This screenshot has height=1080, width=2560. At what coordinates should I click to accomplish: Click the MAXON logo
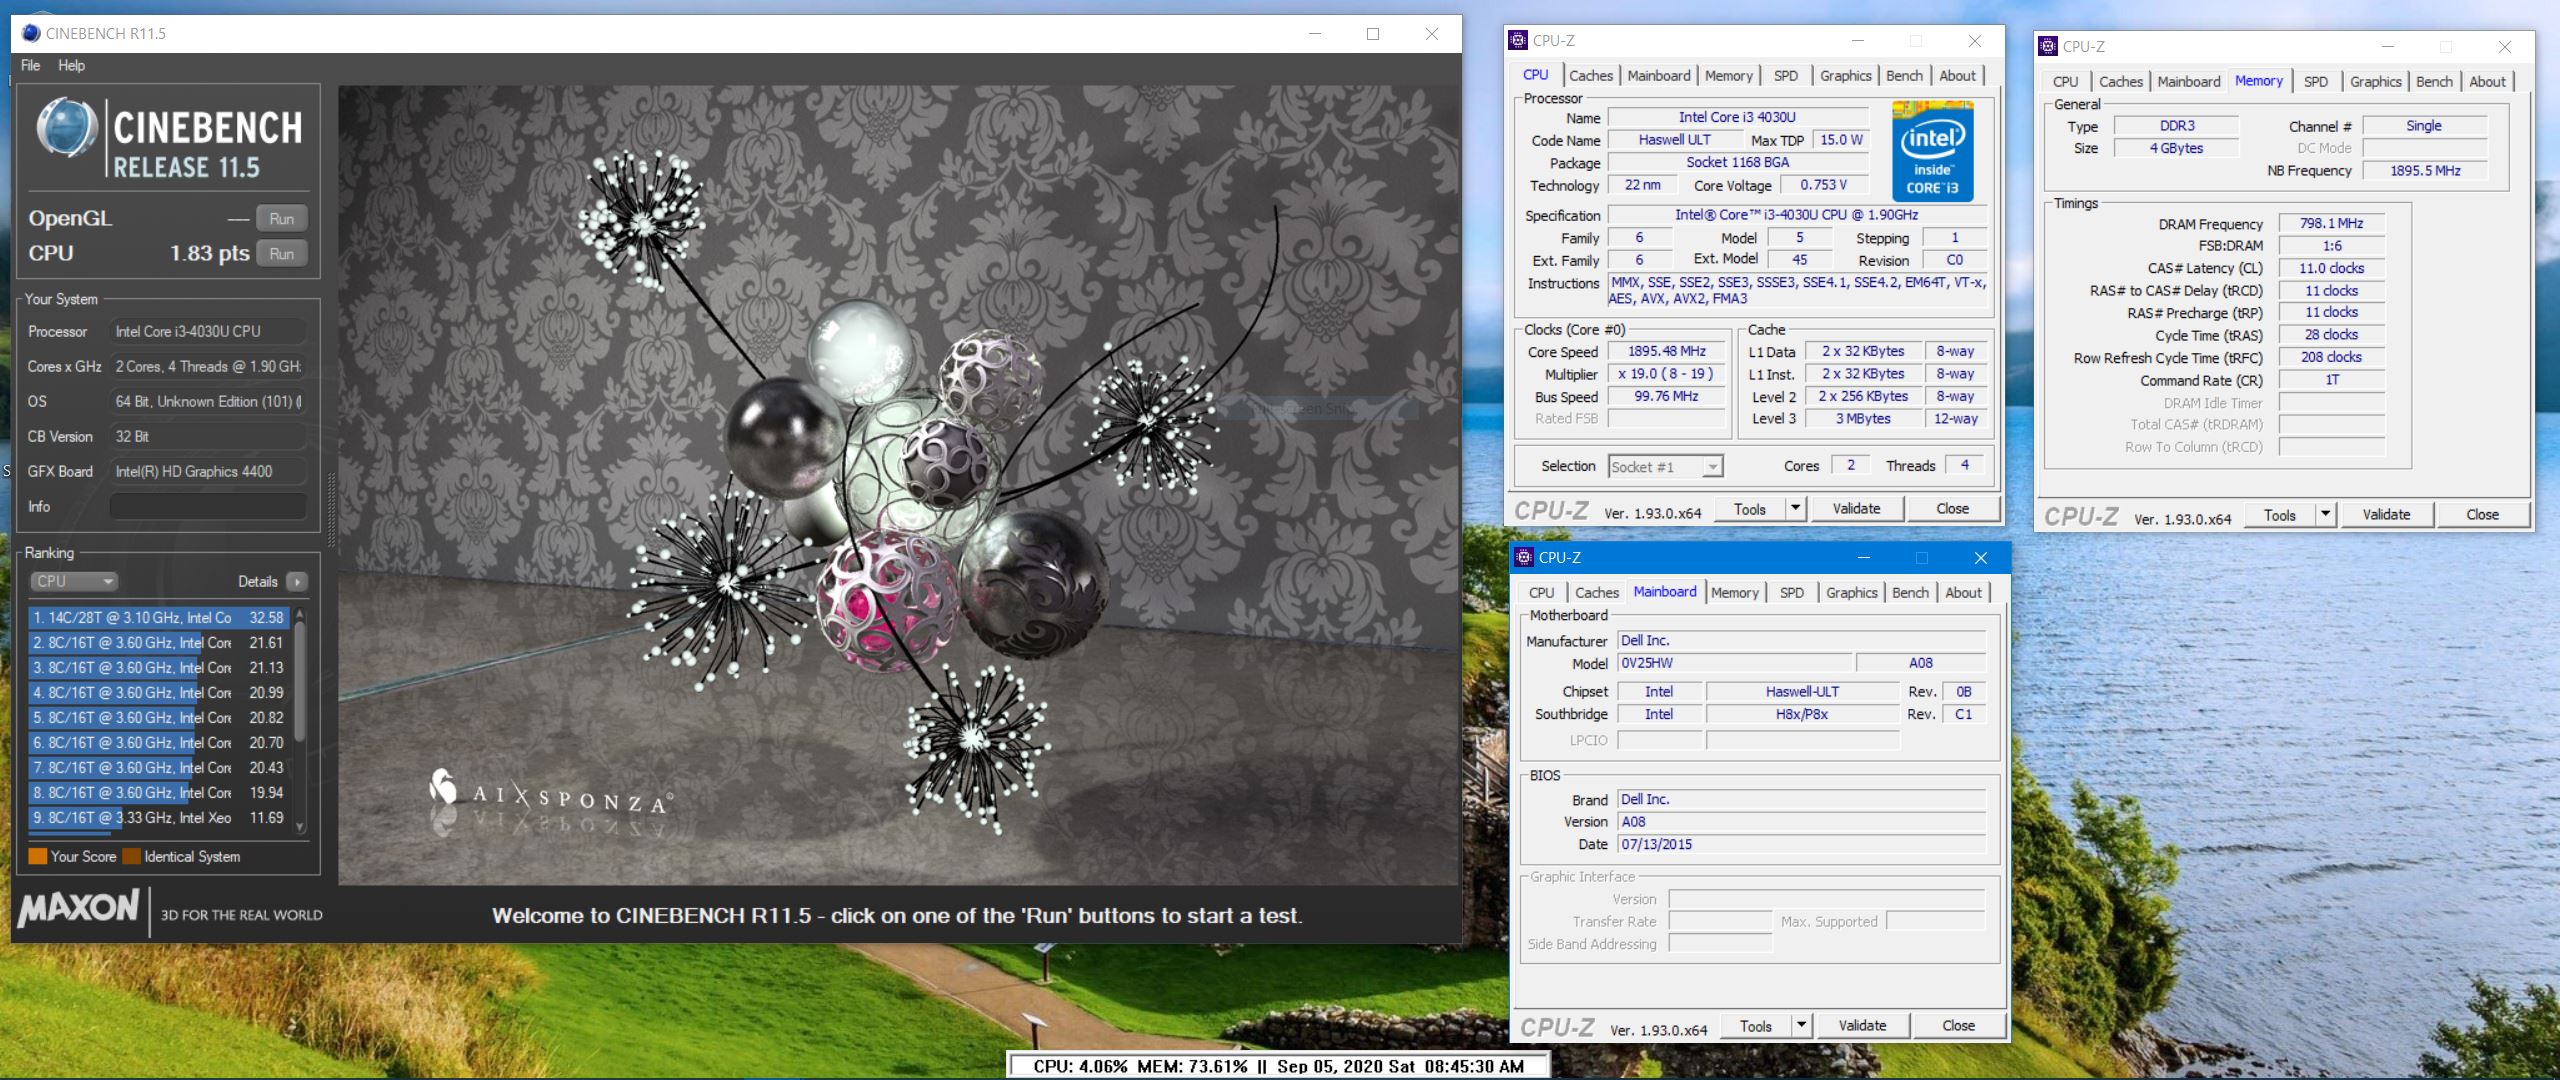click(x=78, y=908)
